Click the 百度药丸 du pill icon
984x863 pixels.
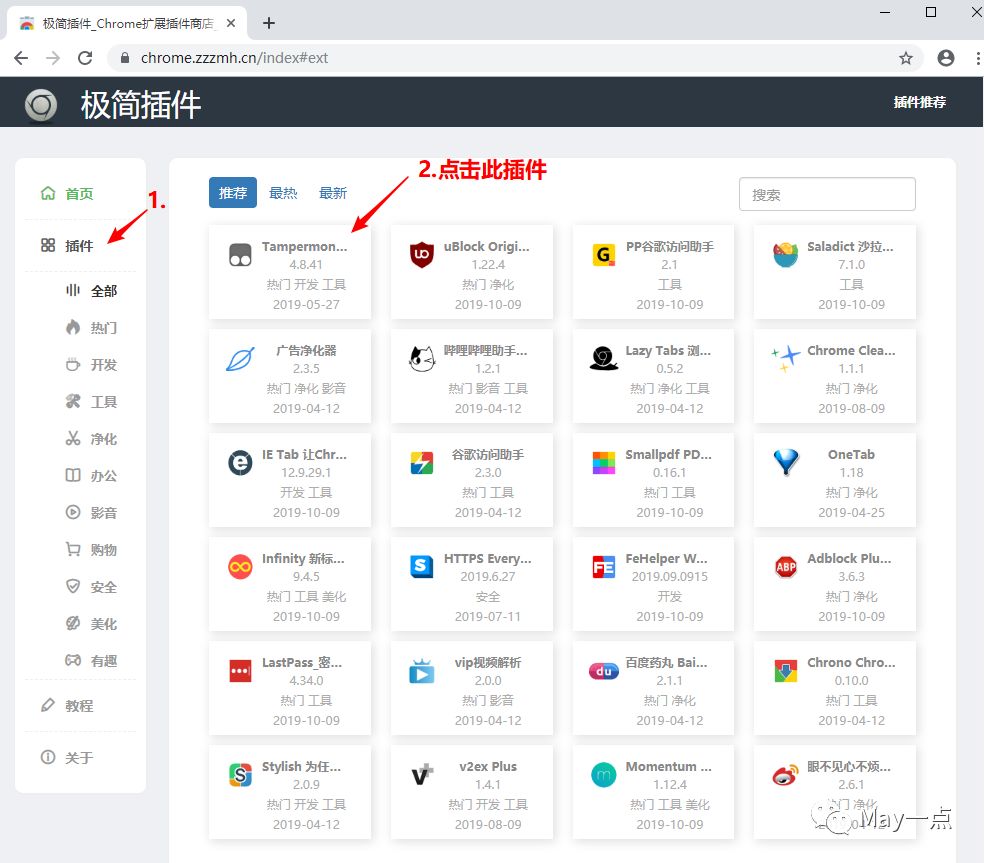click(604, 672)
